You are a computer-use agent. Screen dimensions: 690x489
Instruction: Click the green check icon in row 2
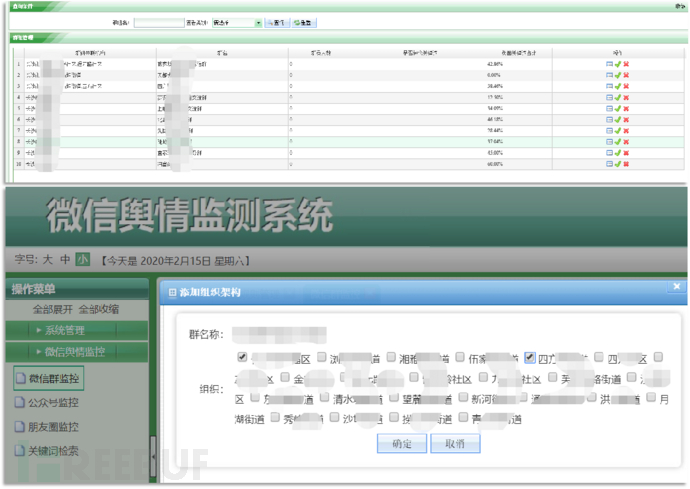point(618,75)
